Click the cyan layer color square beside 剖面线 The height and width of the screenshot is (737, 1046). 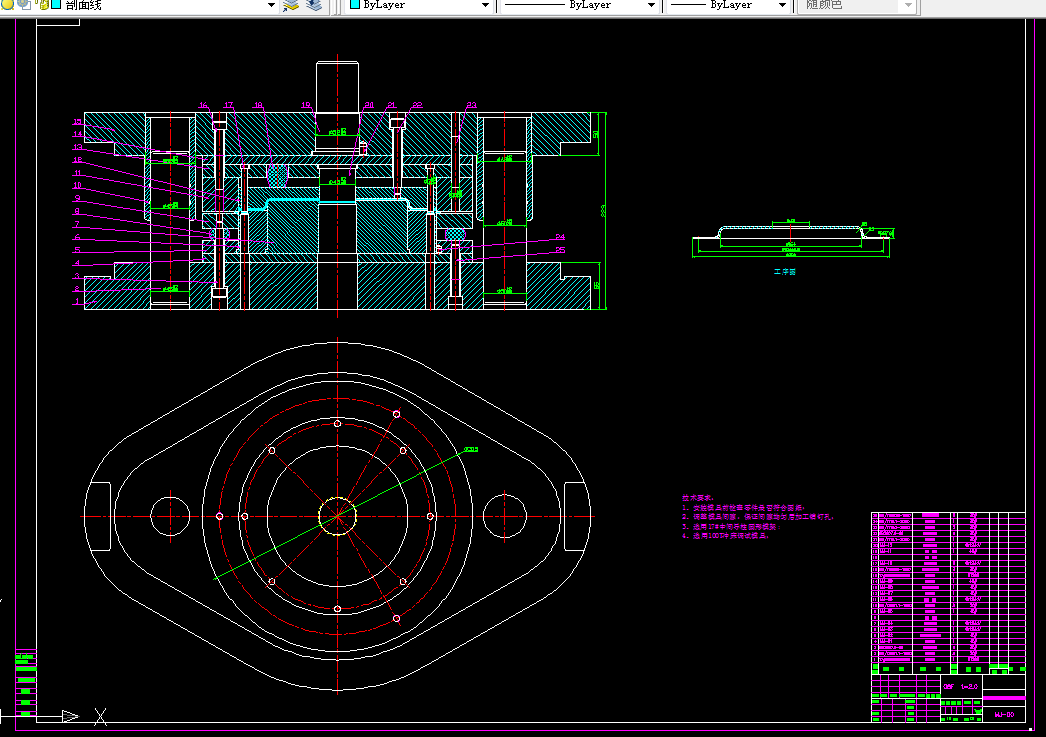[56, 5]
